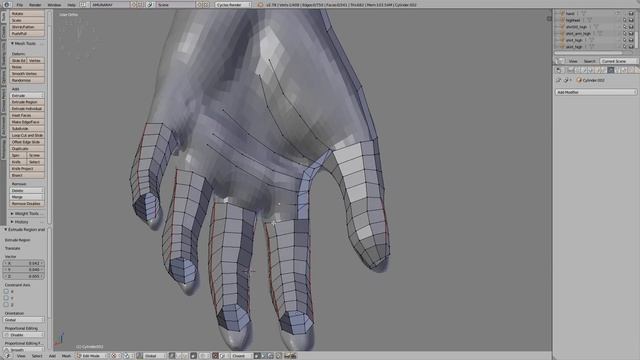Toggle the snap magnet icon in header
Screen dimensions: 640x360
215,356
